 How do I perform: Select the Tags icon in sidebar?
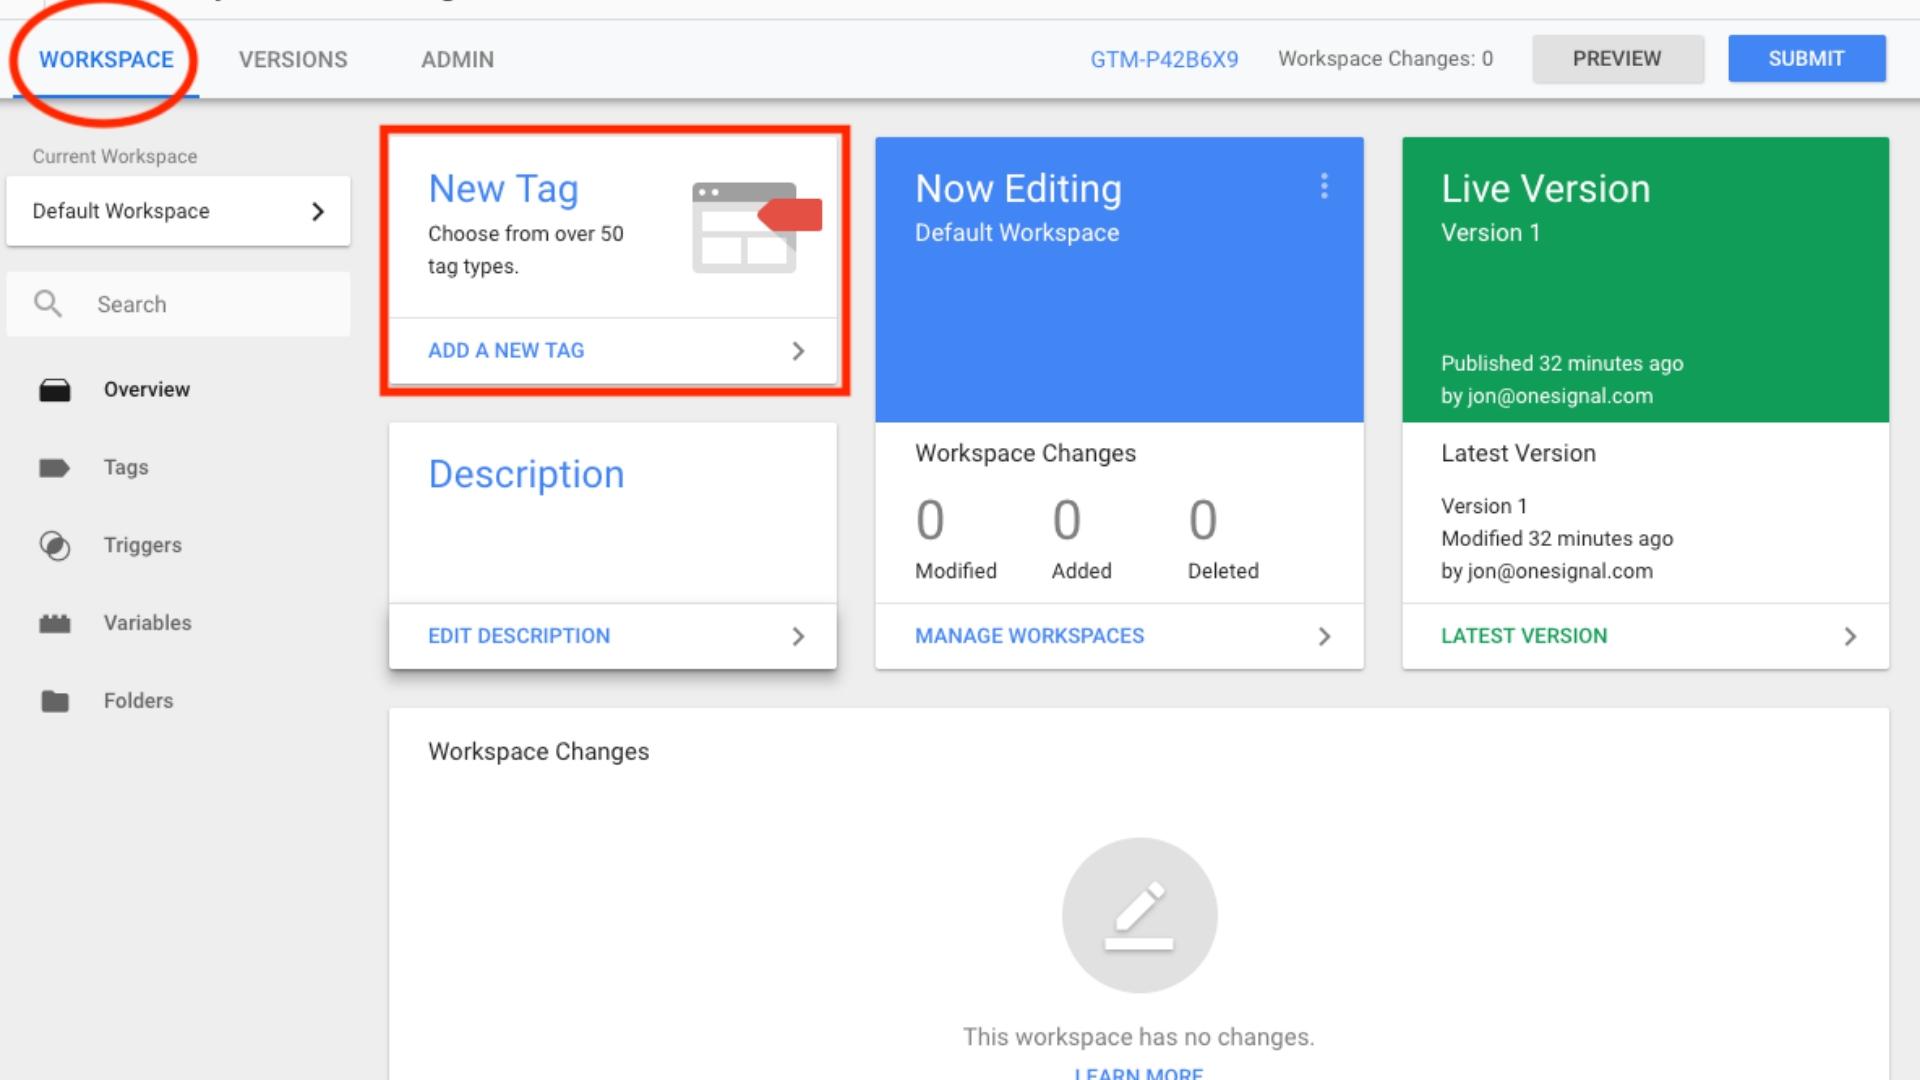(x=56, y=467)
